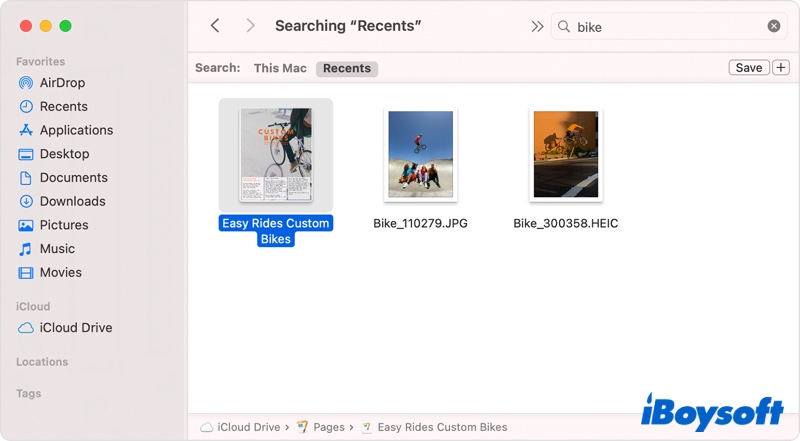800x441 pixels.
Task: Navigate back with left arrow
Action: [x=215, y=26]
